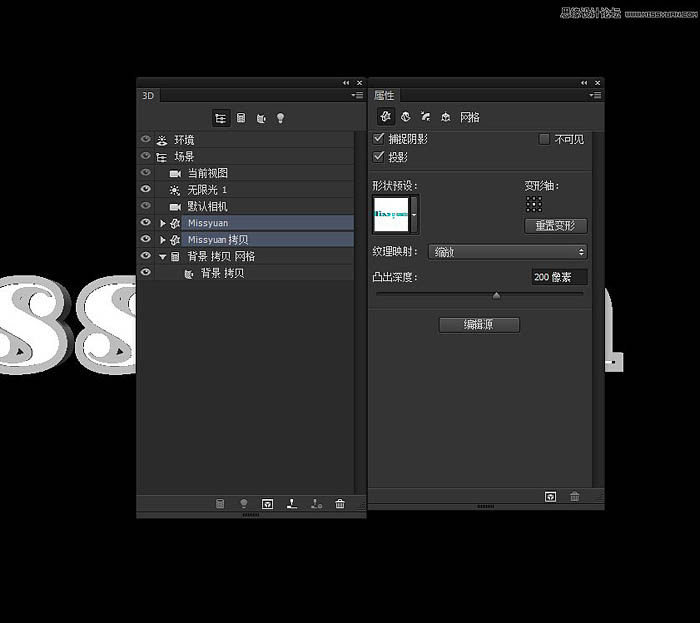Toggle visibility of 场景 row

tap(146, 156)
